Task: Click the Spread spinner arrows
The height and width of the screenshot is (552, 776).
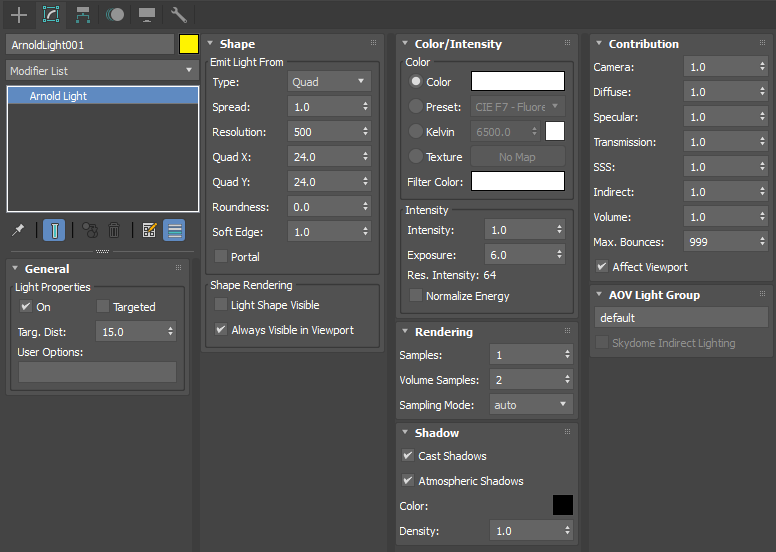Action: (365, 106)
